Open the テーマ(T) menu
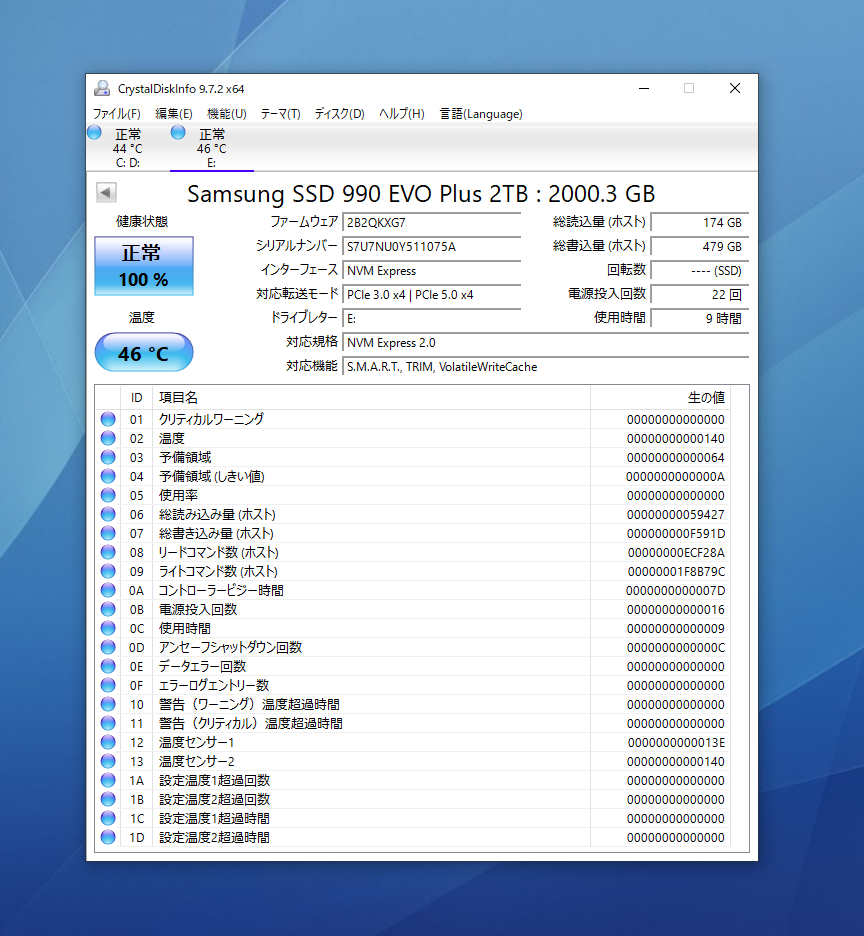 [x=280, y=113]
